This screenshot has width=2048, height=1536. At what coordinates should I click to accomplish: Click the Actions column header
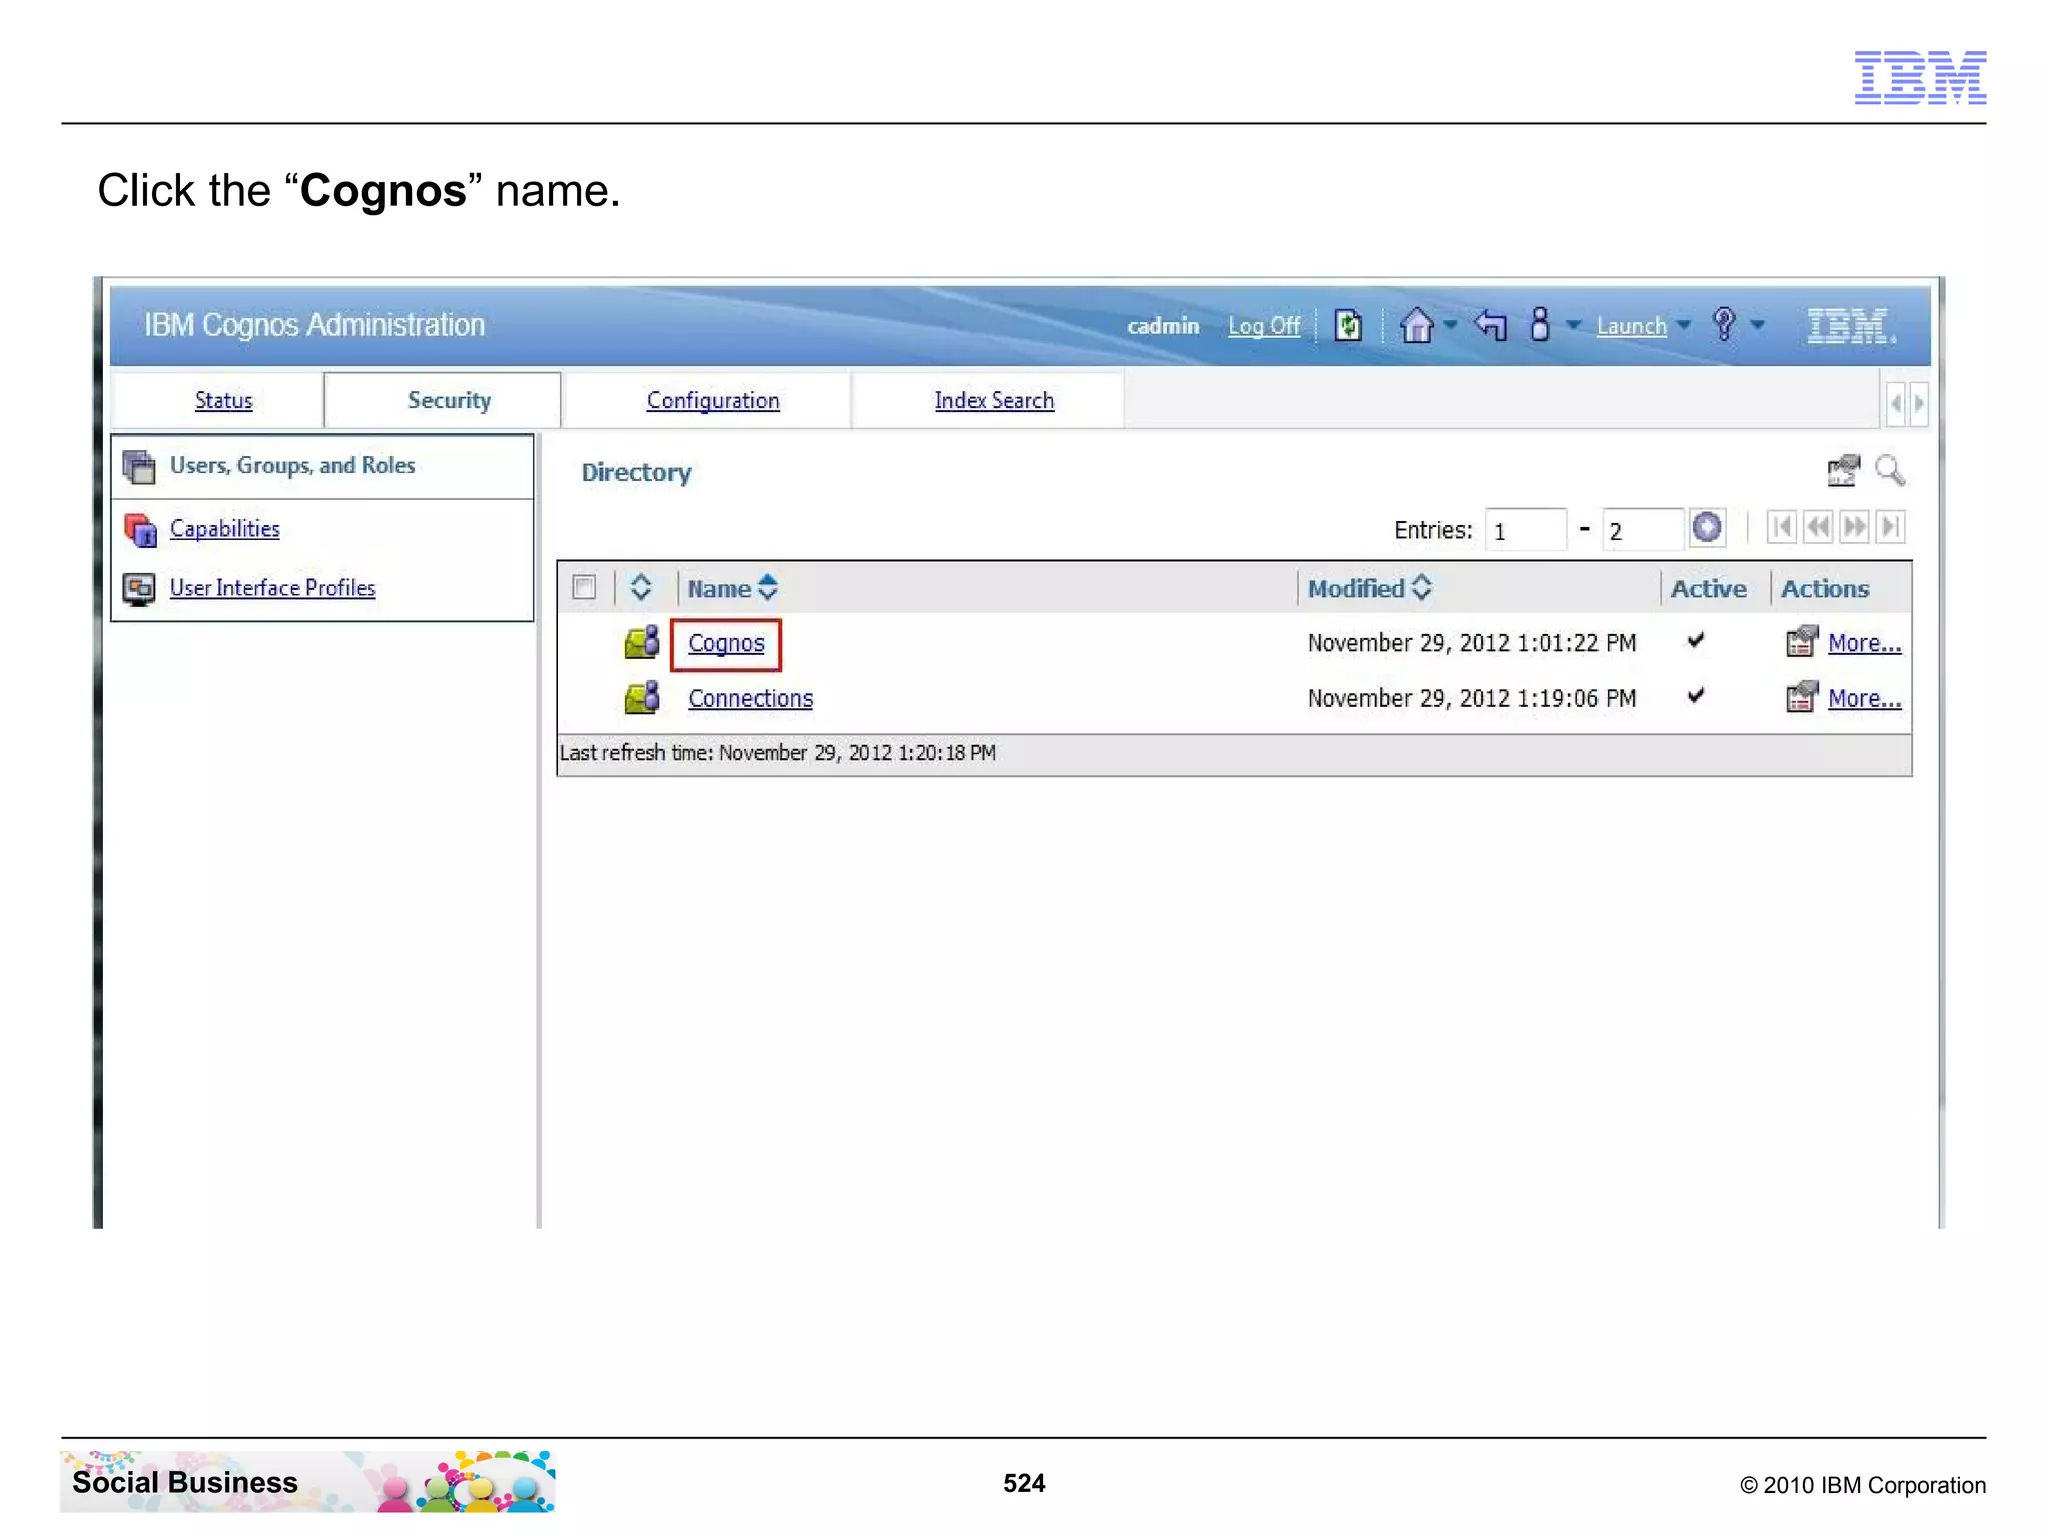(1824, 588)
